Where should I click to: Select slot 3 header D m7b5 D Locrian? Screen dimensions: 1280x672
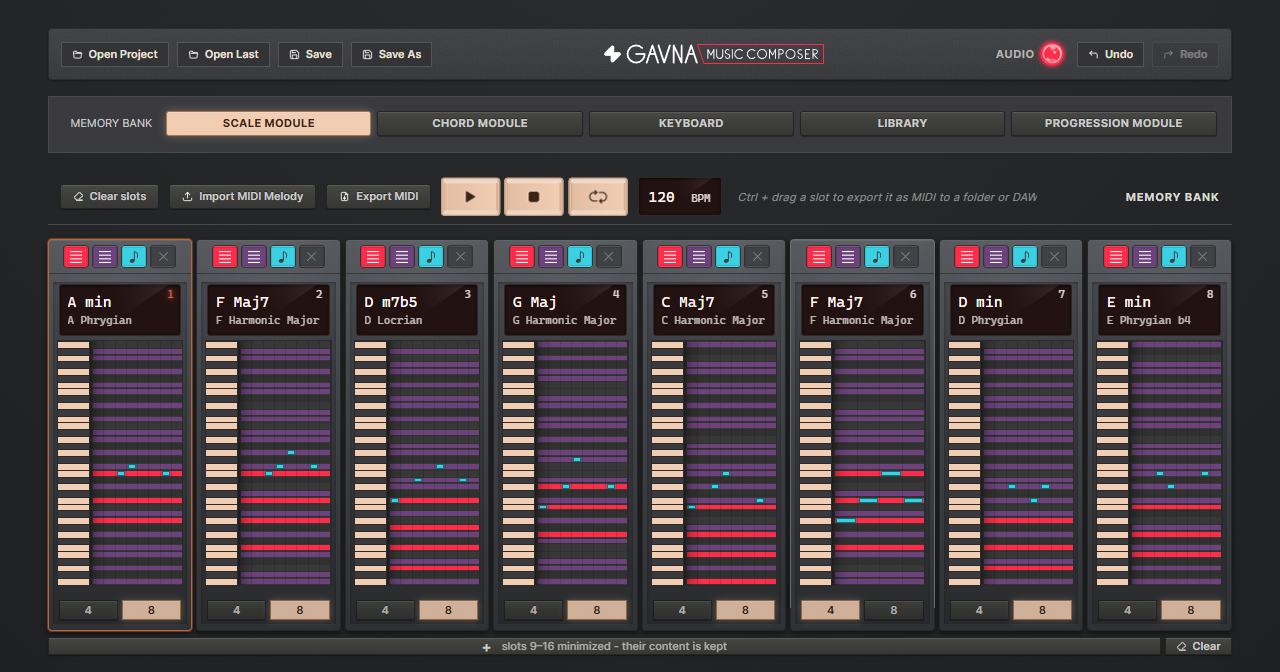coord(417,310)
